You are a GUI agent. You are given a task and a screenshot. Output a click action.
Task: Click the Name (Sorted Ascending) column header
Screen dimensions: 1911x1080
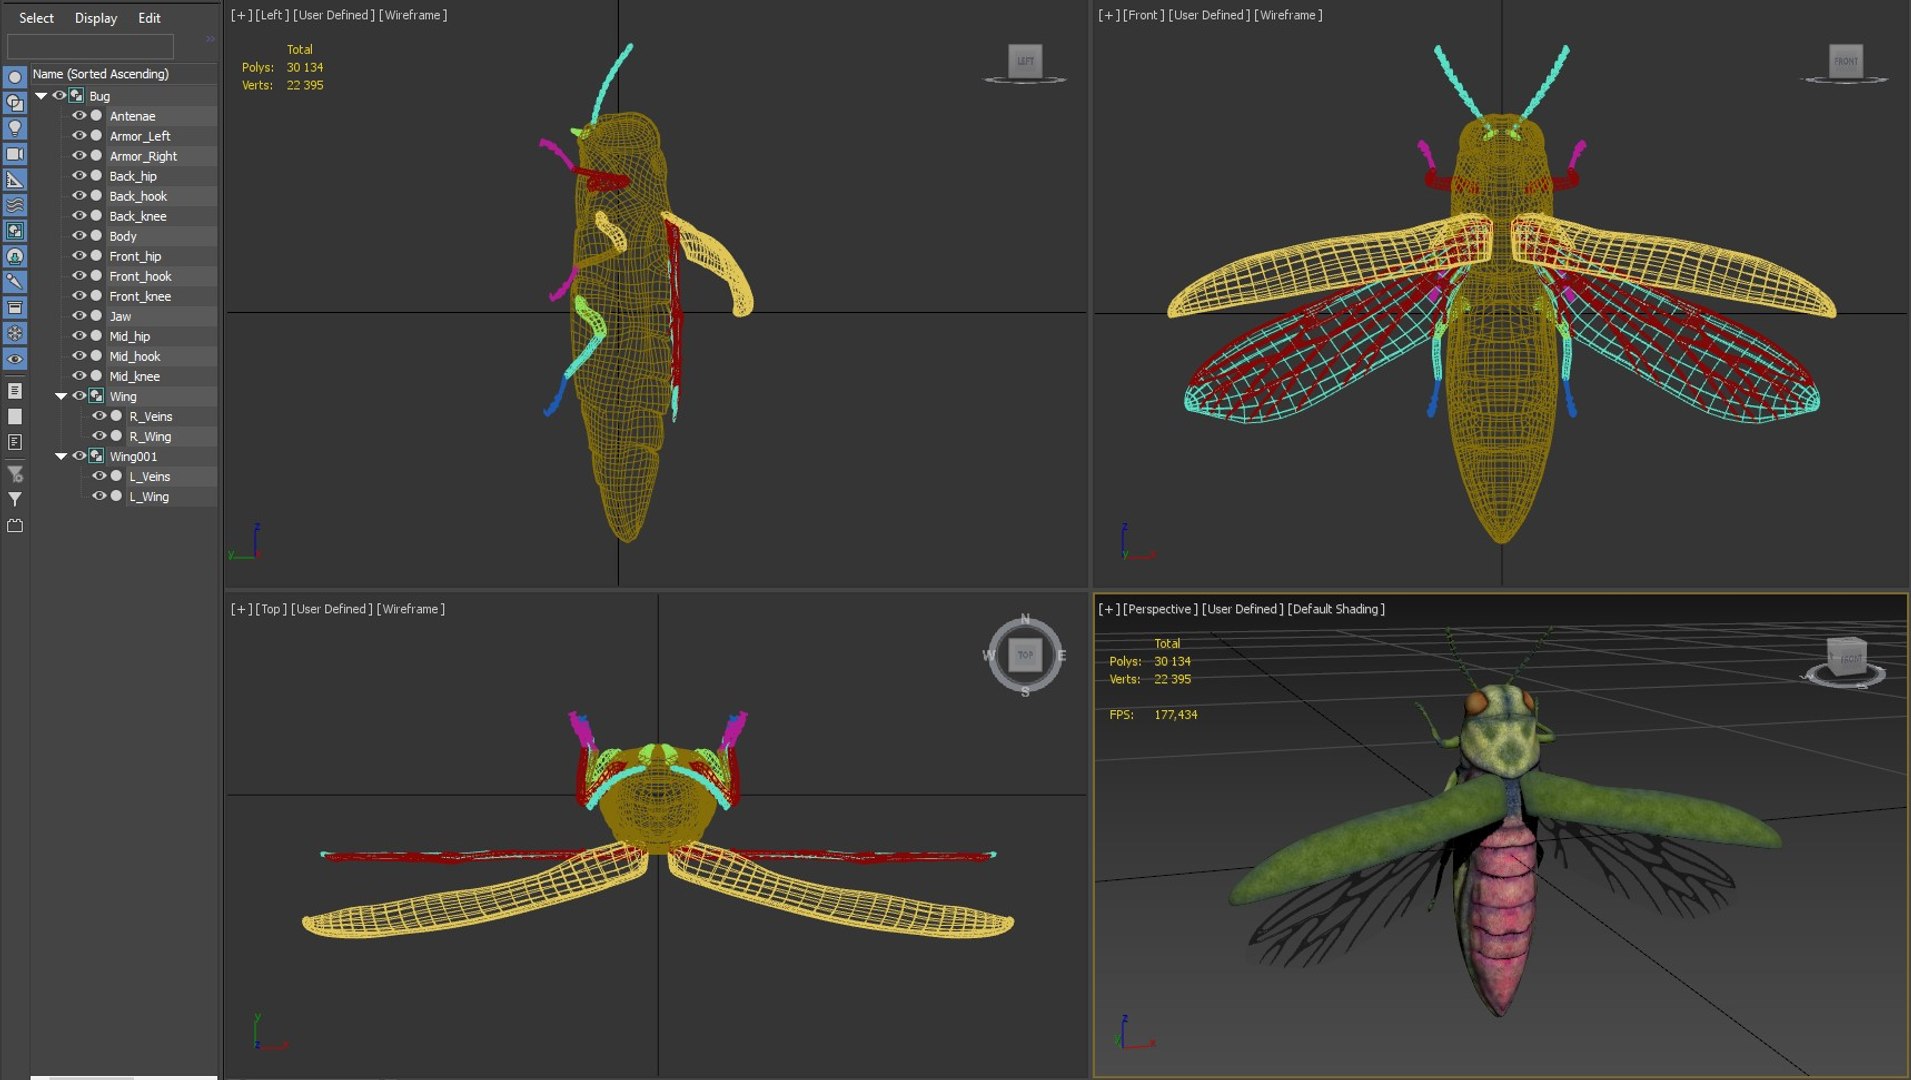pyautogui.click(x=124, y=74)
